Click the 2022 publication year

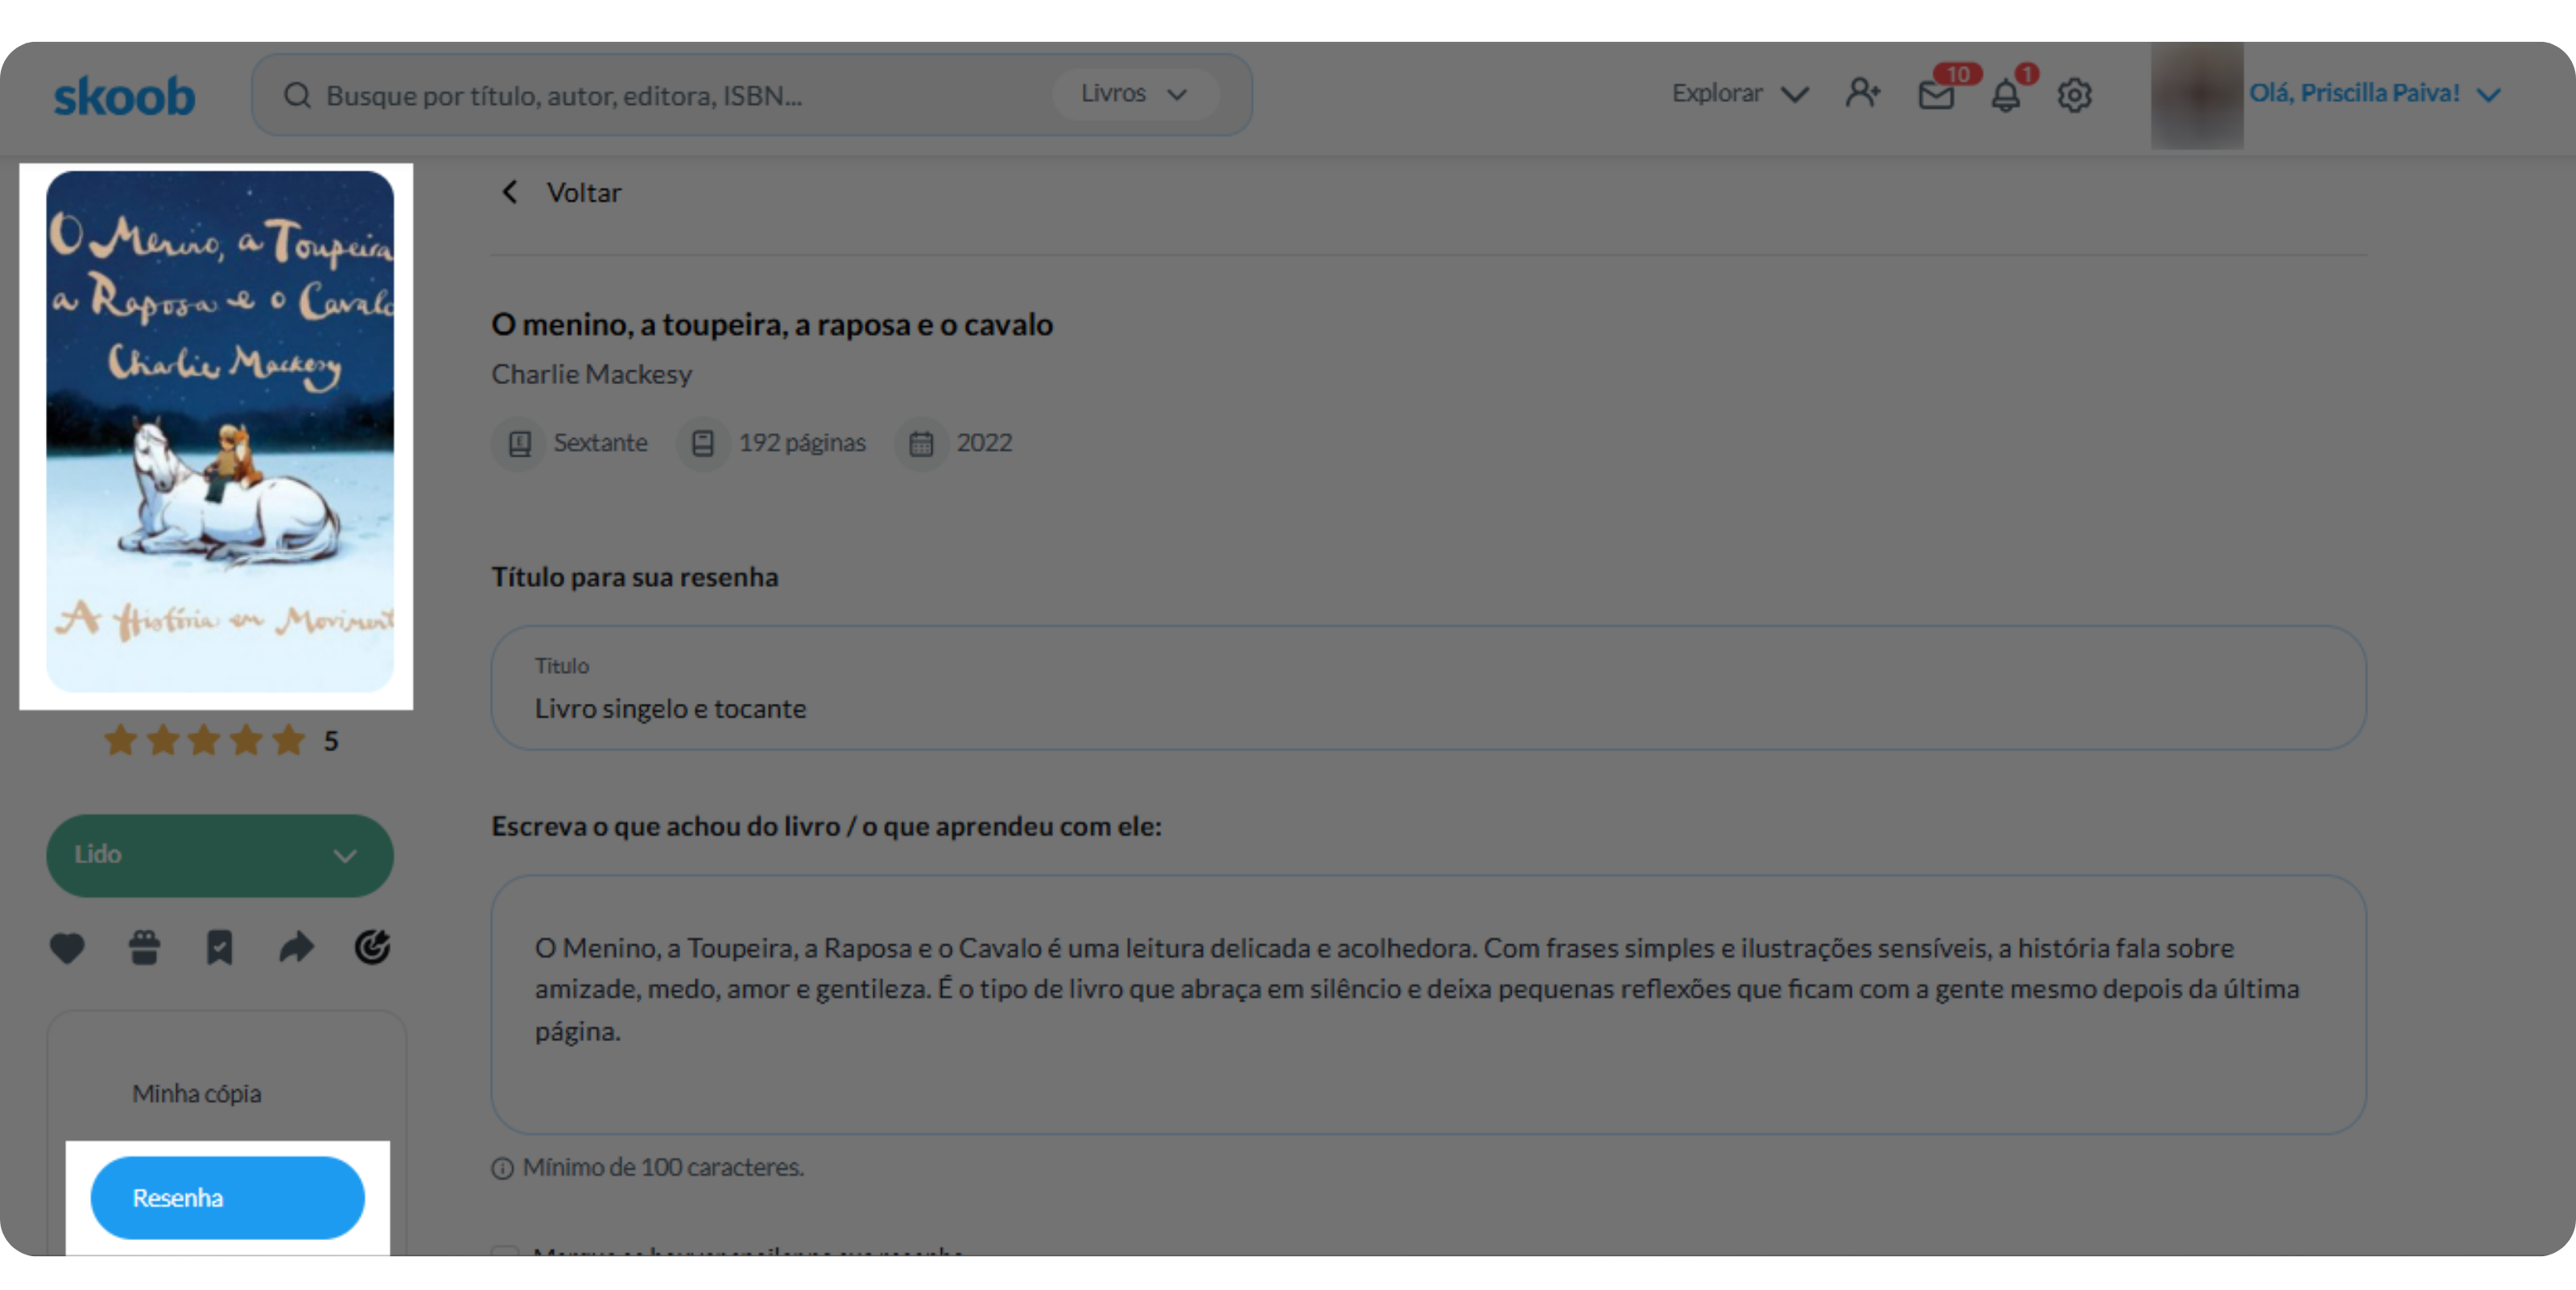985,442
